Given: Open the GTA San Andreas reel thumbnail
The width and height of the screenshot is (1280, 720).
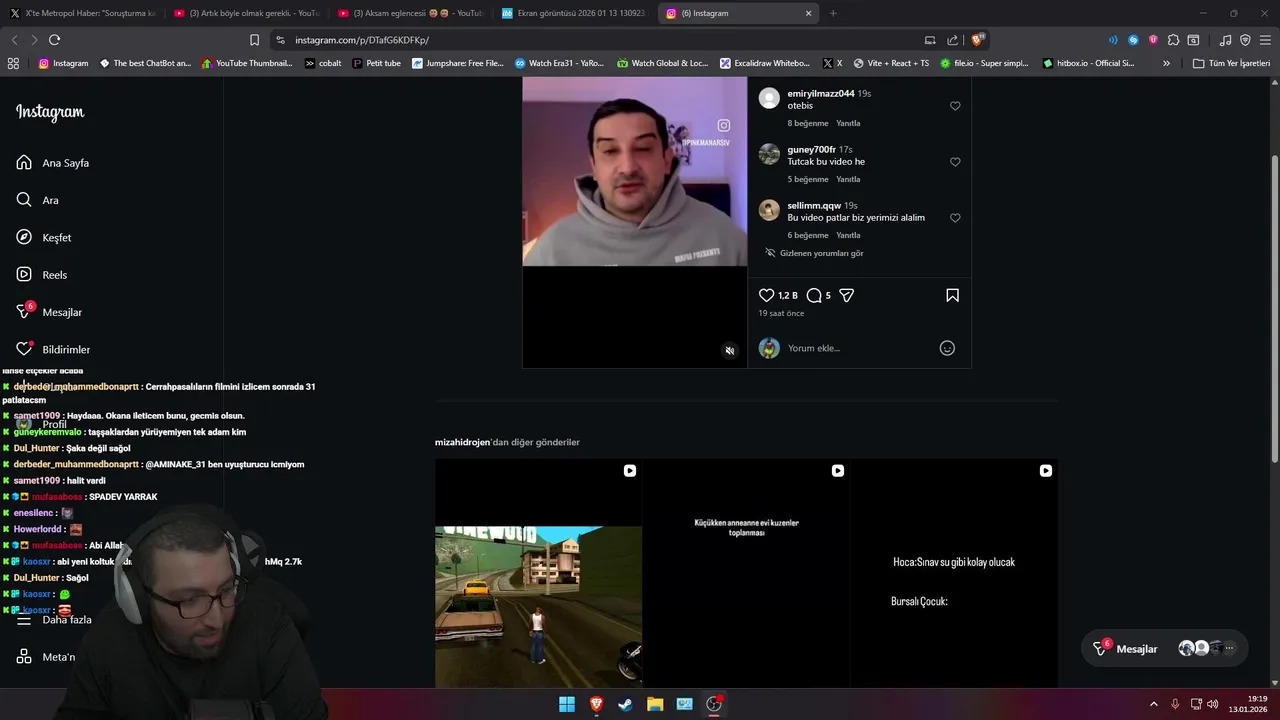Looking at the screenshot, I should (538, 574).
